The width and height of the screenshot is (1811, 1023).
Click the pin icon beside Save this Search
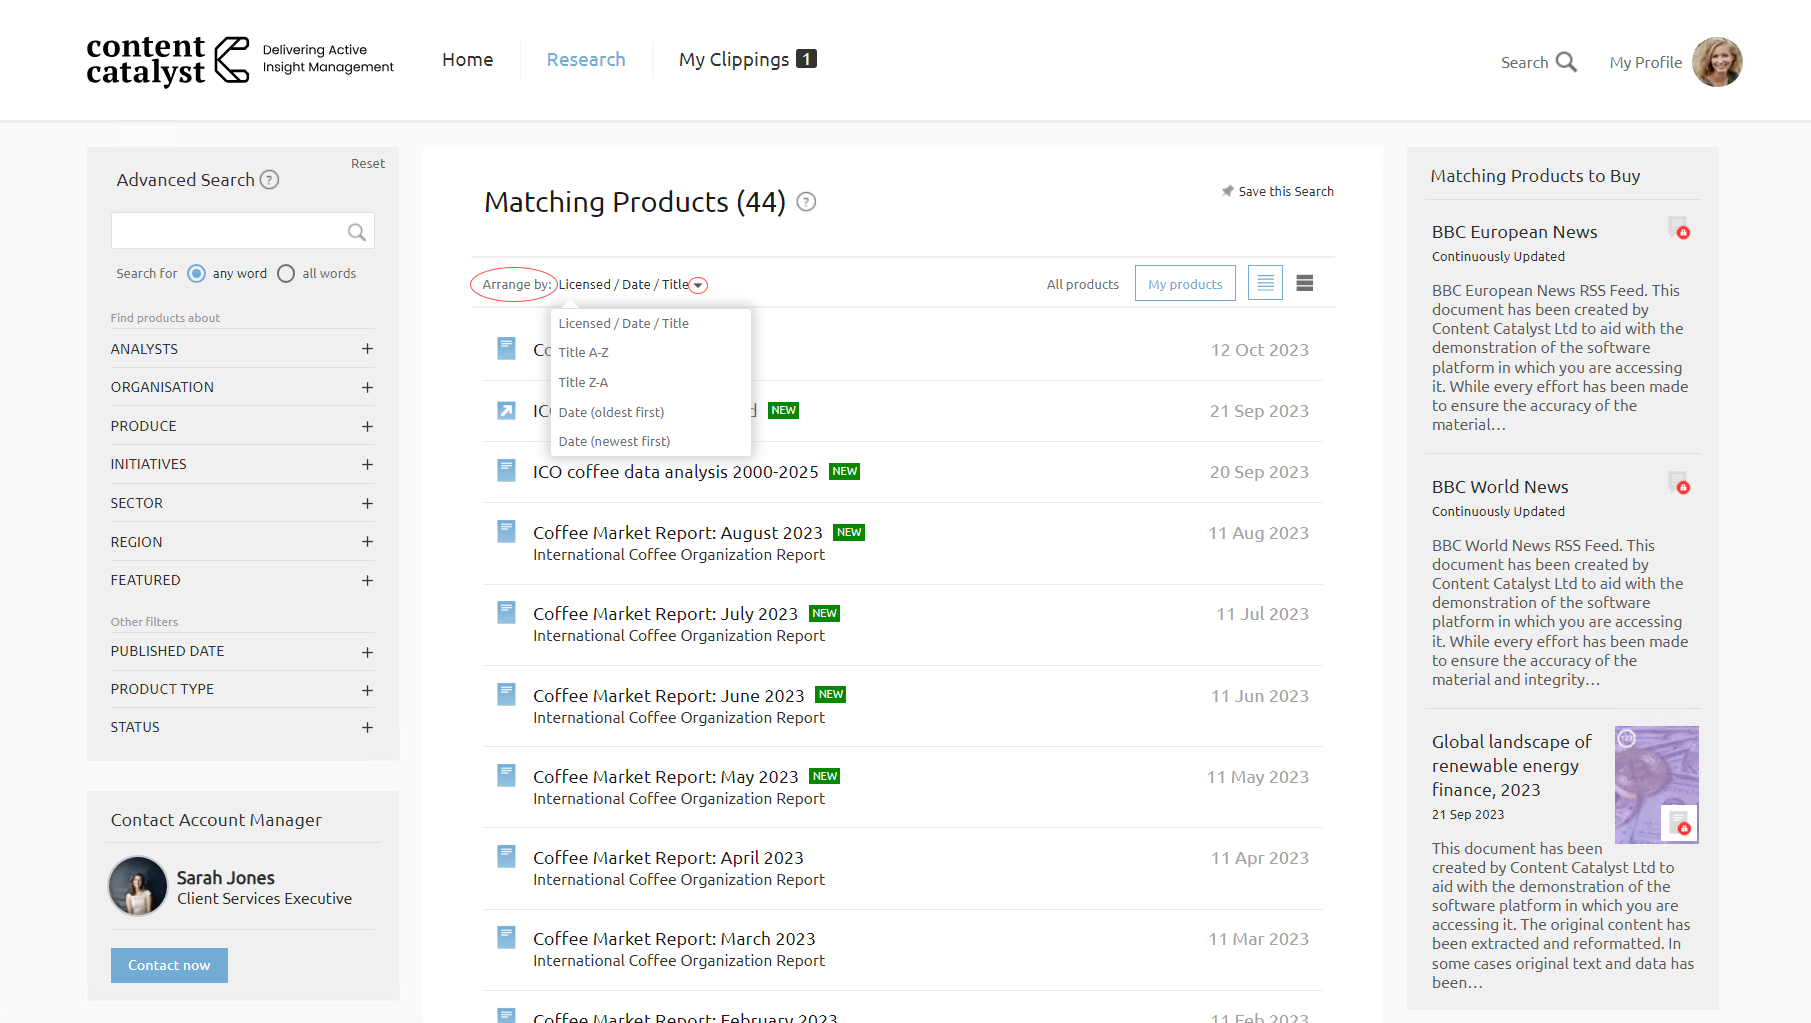coord(1227,191)
